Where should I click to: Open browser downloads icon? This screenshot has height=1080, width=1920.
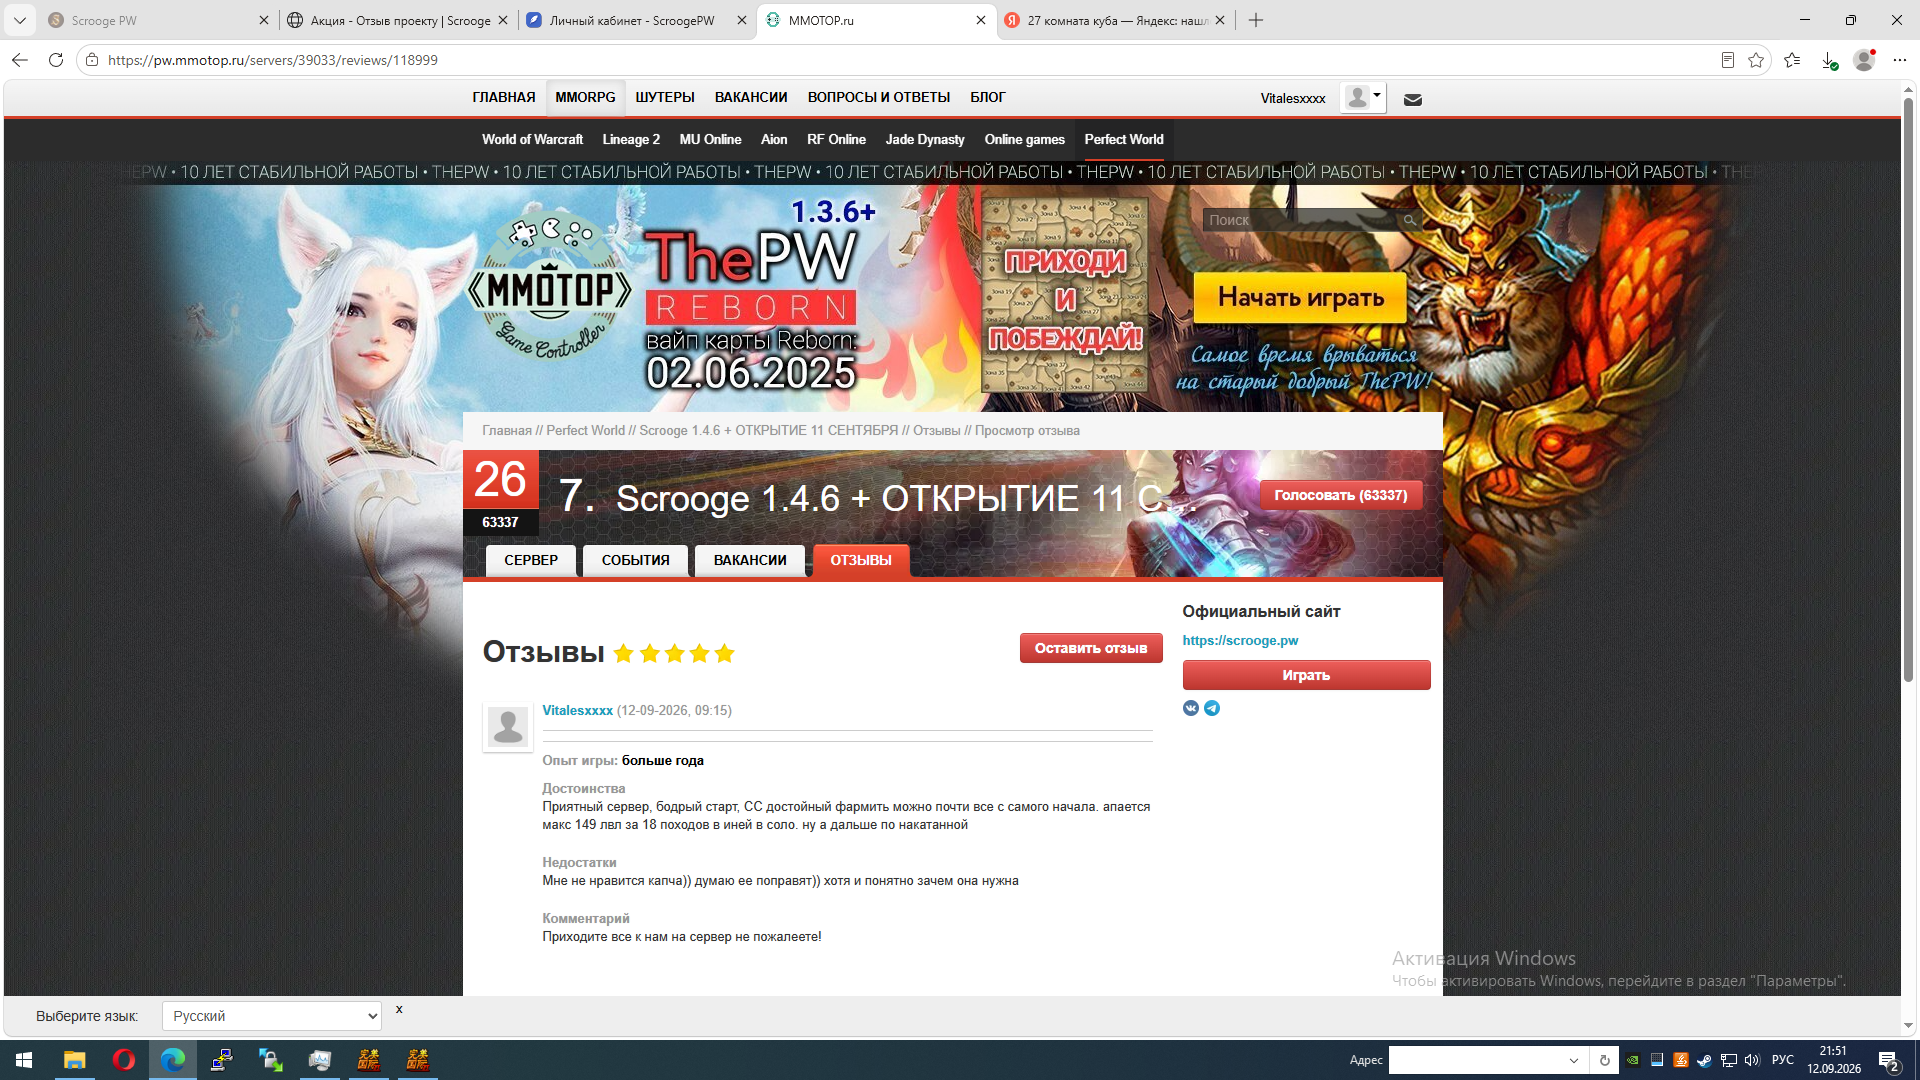tap(1828, 60)
